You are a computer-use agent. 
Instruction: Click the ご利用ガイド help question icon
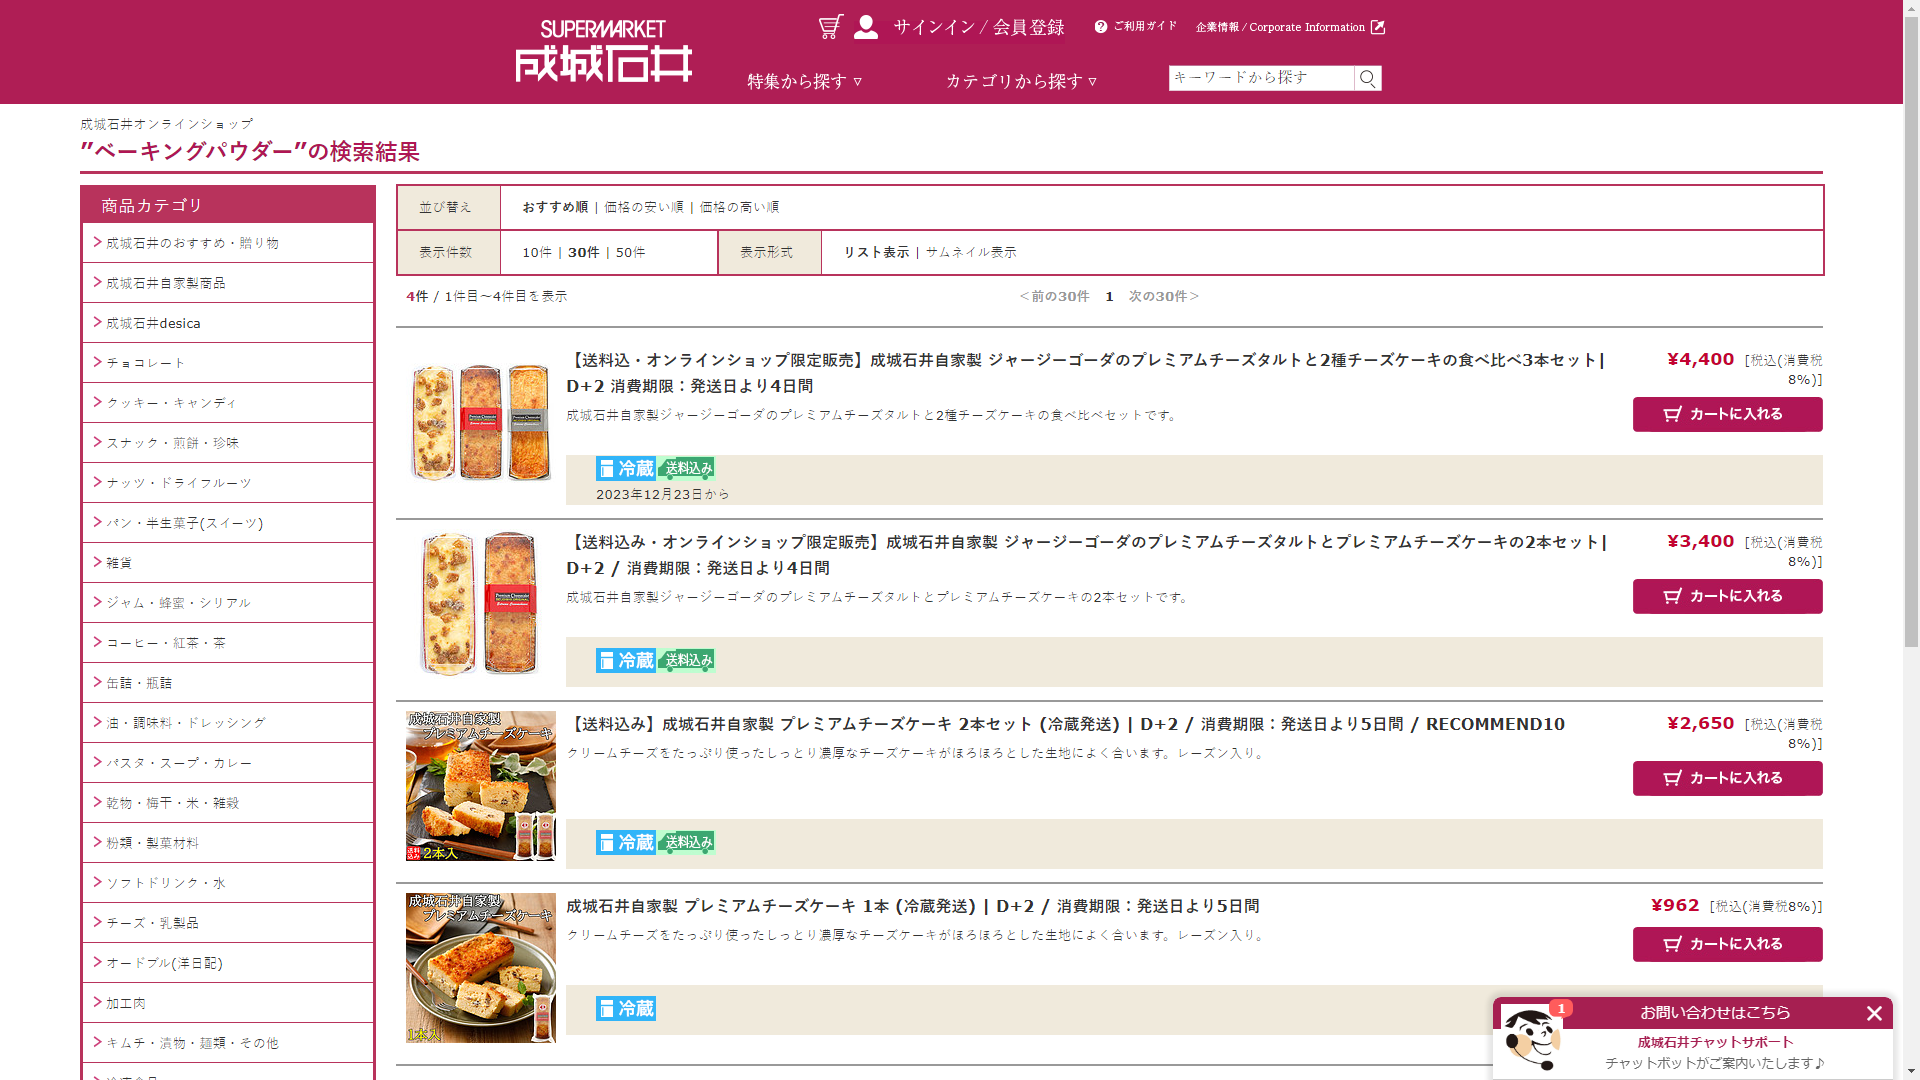click(1101, 27)
